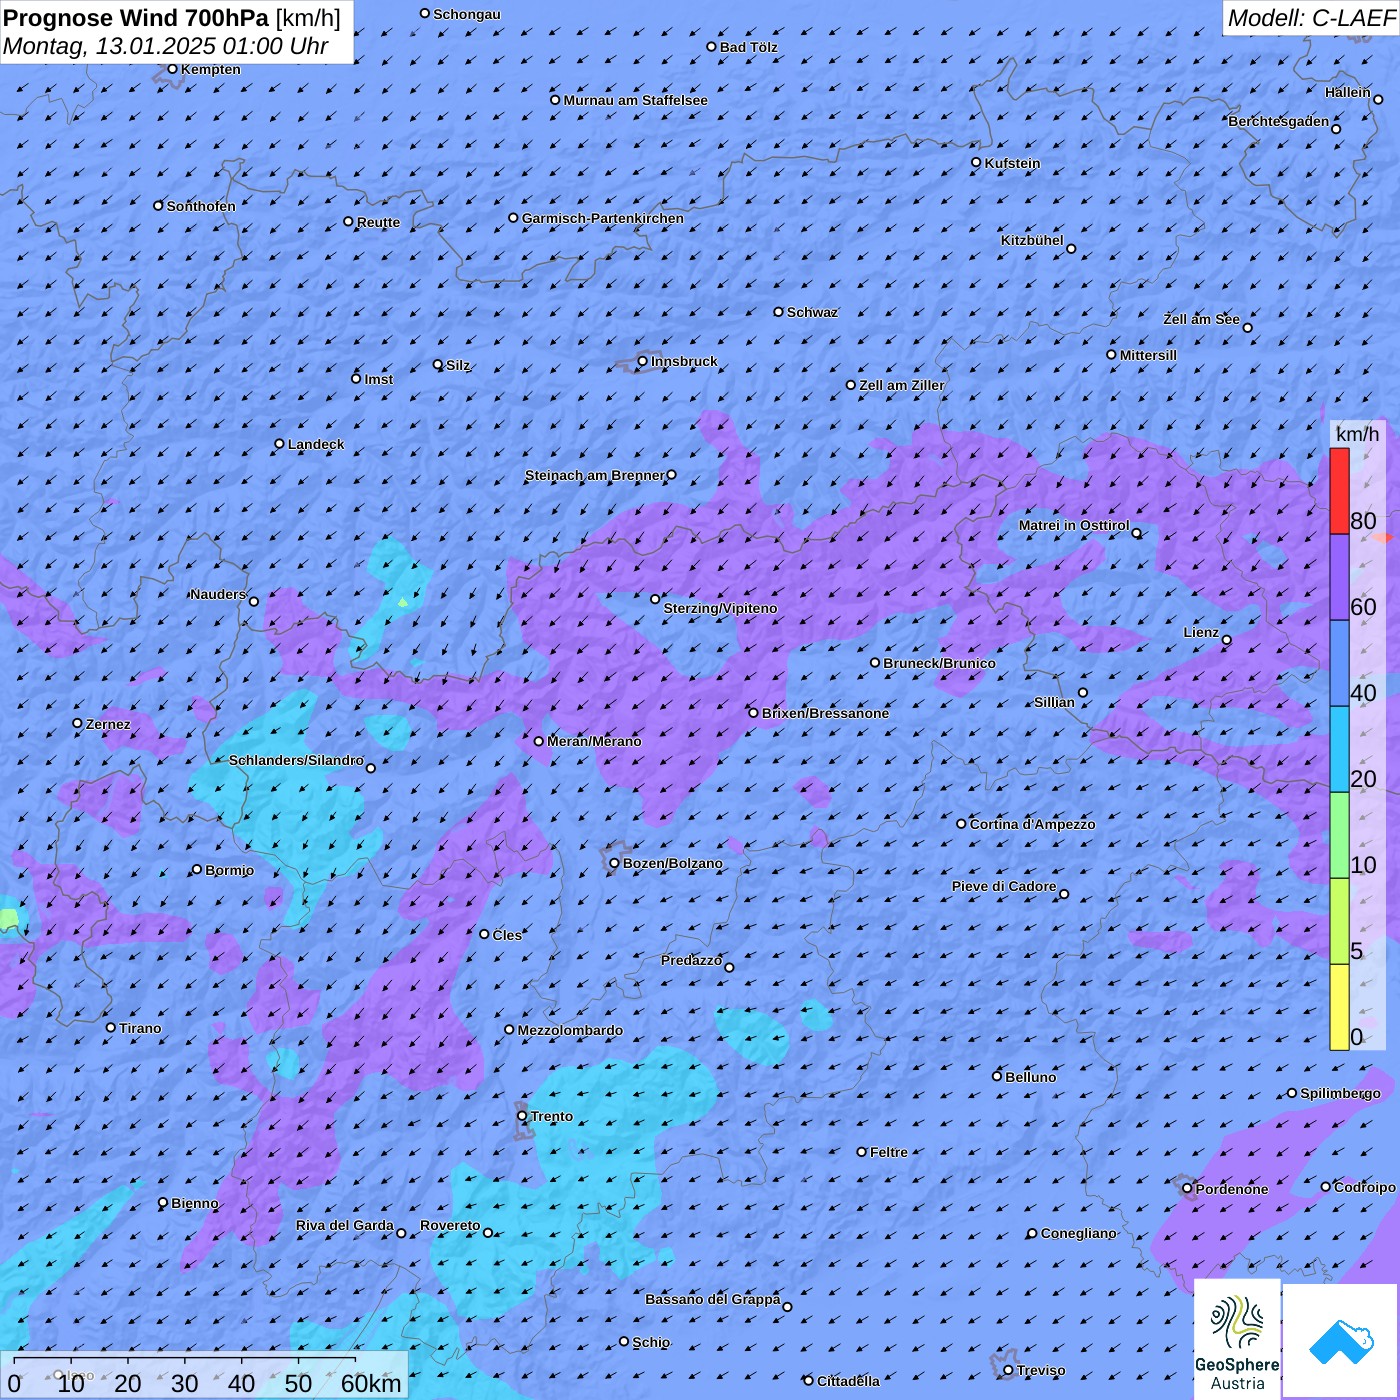The width and height of the screenshot is (1400, 1400).
Task: Click the 'Prognose Wind 700hPa' title
Action: pos(136,18)
